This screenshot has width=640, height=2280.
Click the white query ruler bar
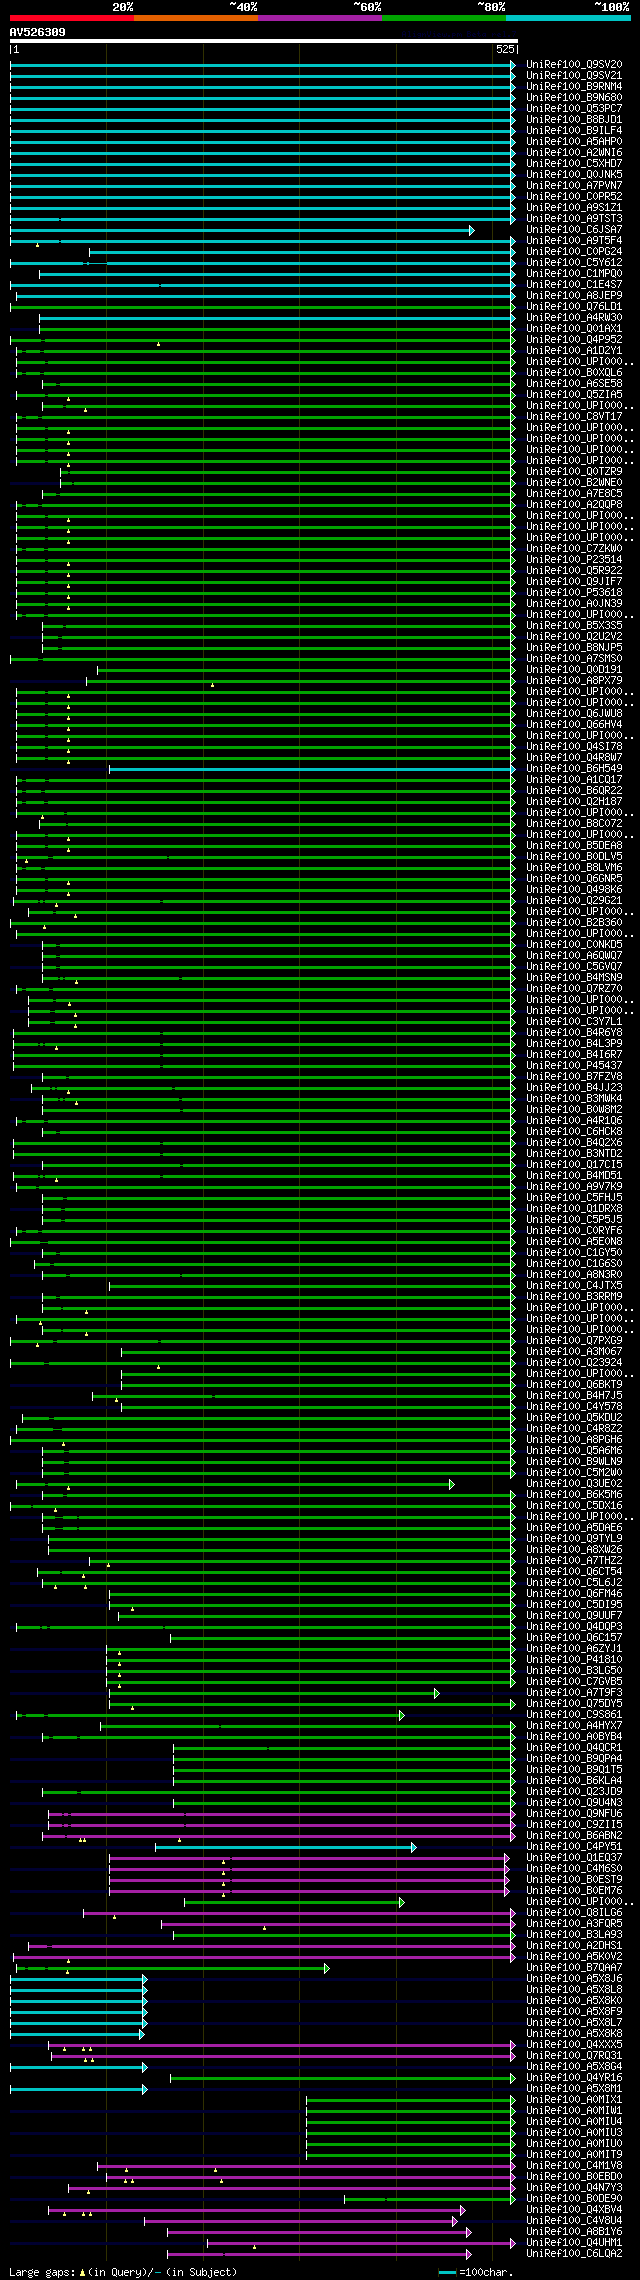[x=263, y=42]
